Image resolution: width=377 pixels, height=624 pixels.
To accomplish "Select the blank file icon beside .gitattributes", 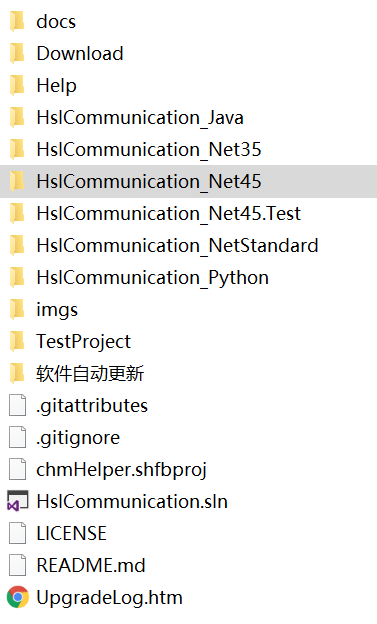I will point(18,405).
